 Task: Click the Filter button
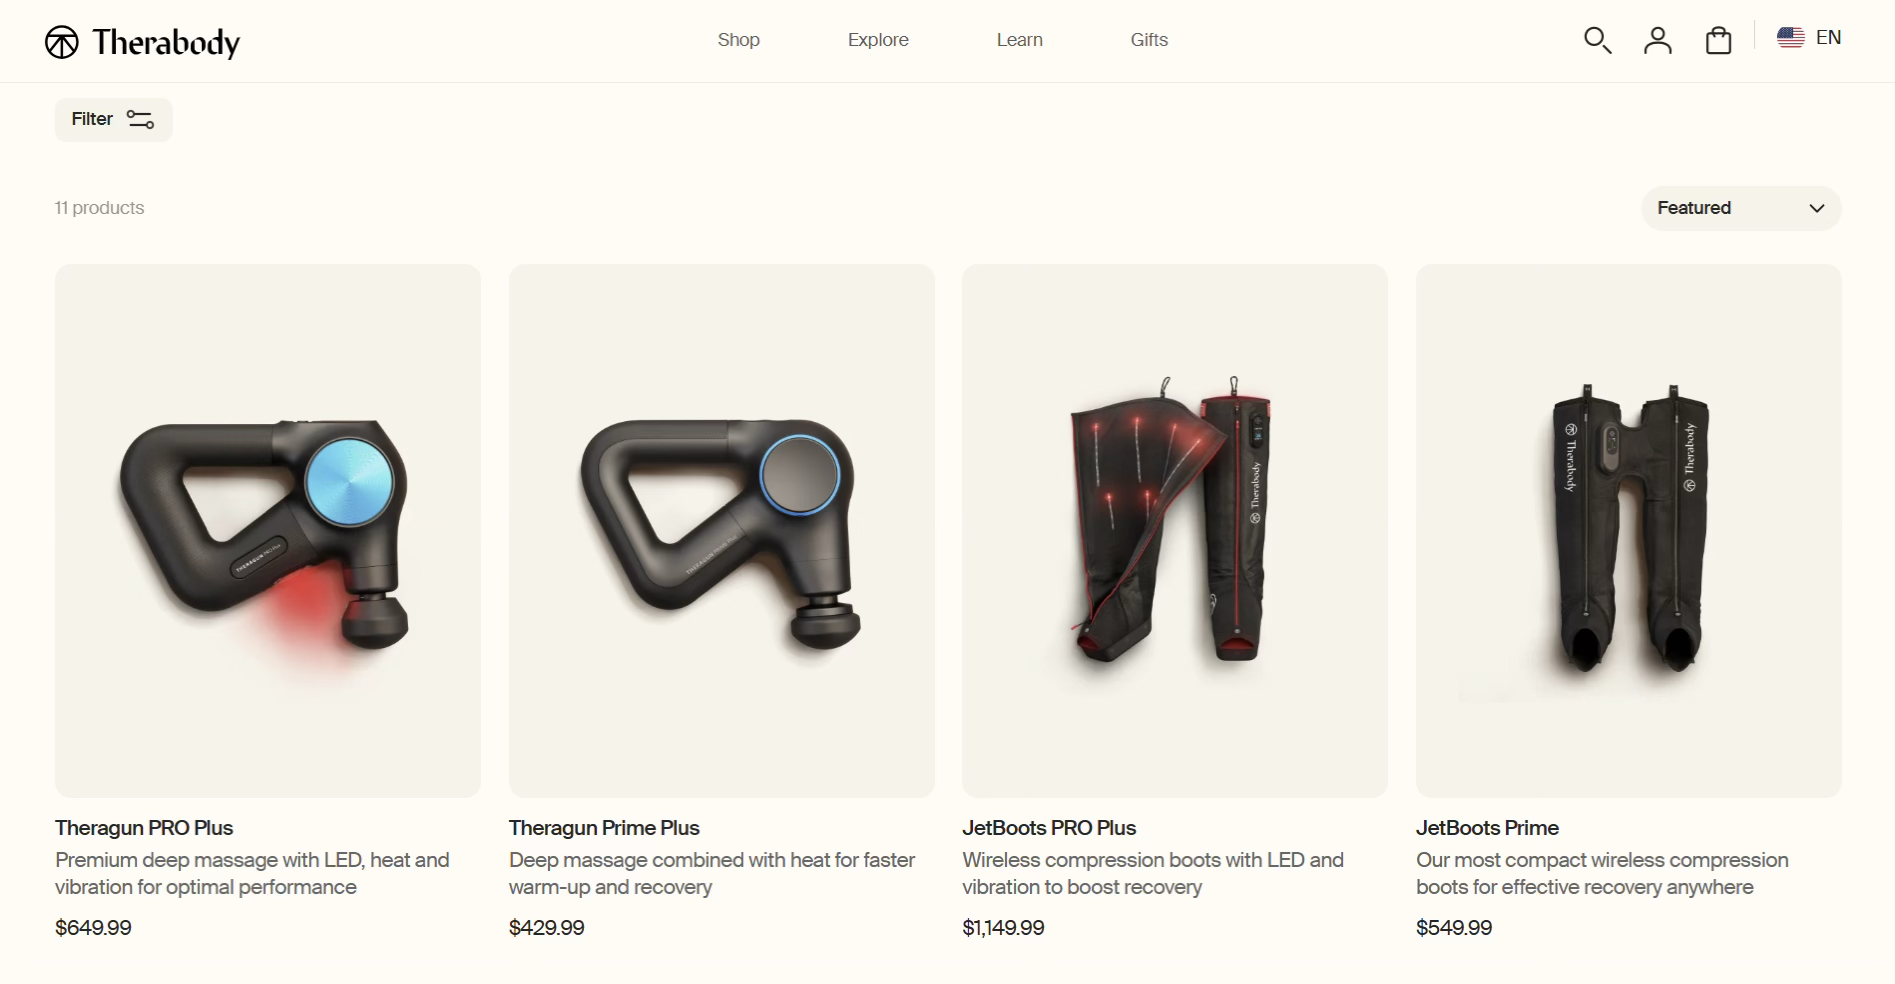pos(113,120)
